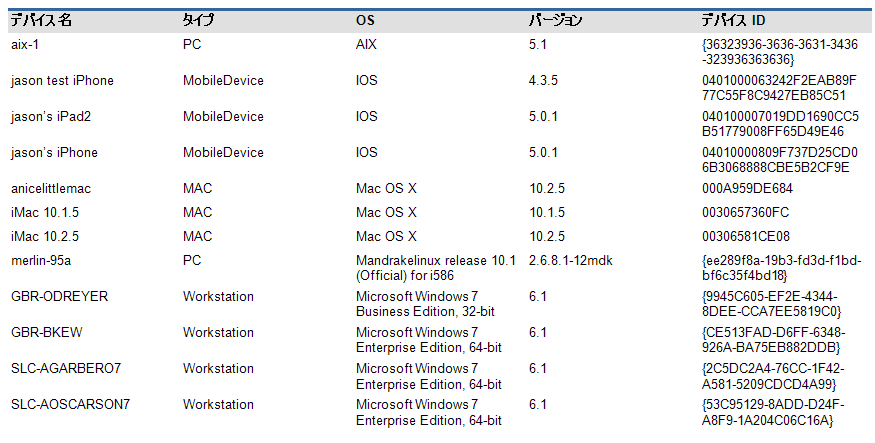
Task: Click version 2.6.8.1-12mdk cell
Action: [570, 261]
